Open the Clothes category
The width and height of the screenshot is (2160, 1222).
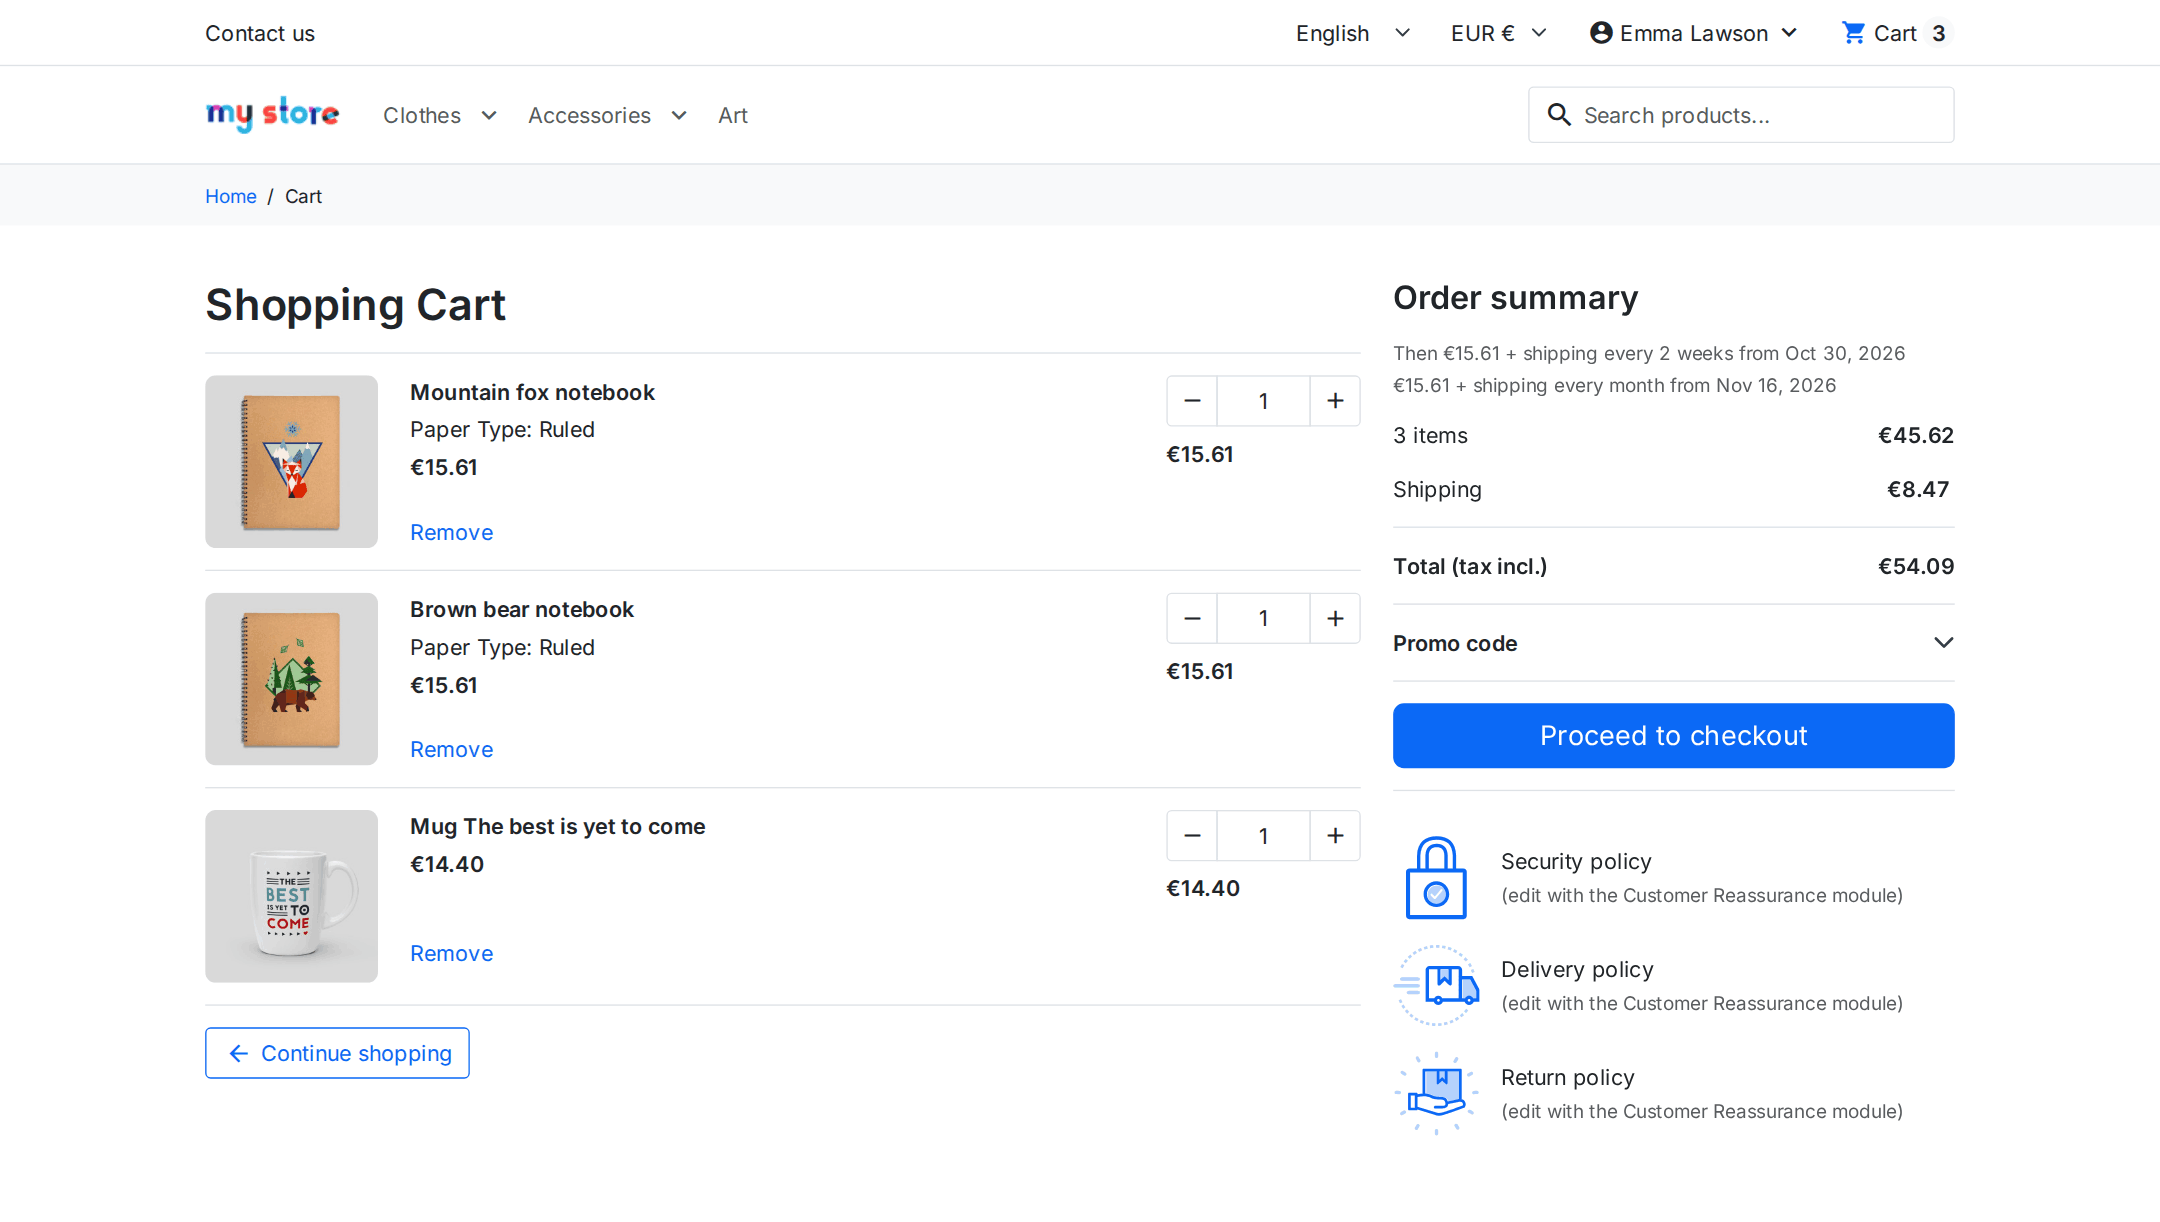point(422,115)
